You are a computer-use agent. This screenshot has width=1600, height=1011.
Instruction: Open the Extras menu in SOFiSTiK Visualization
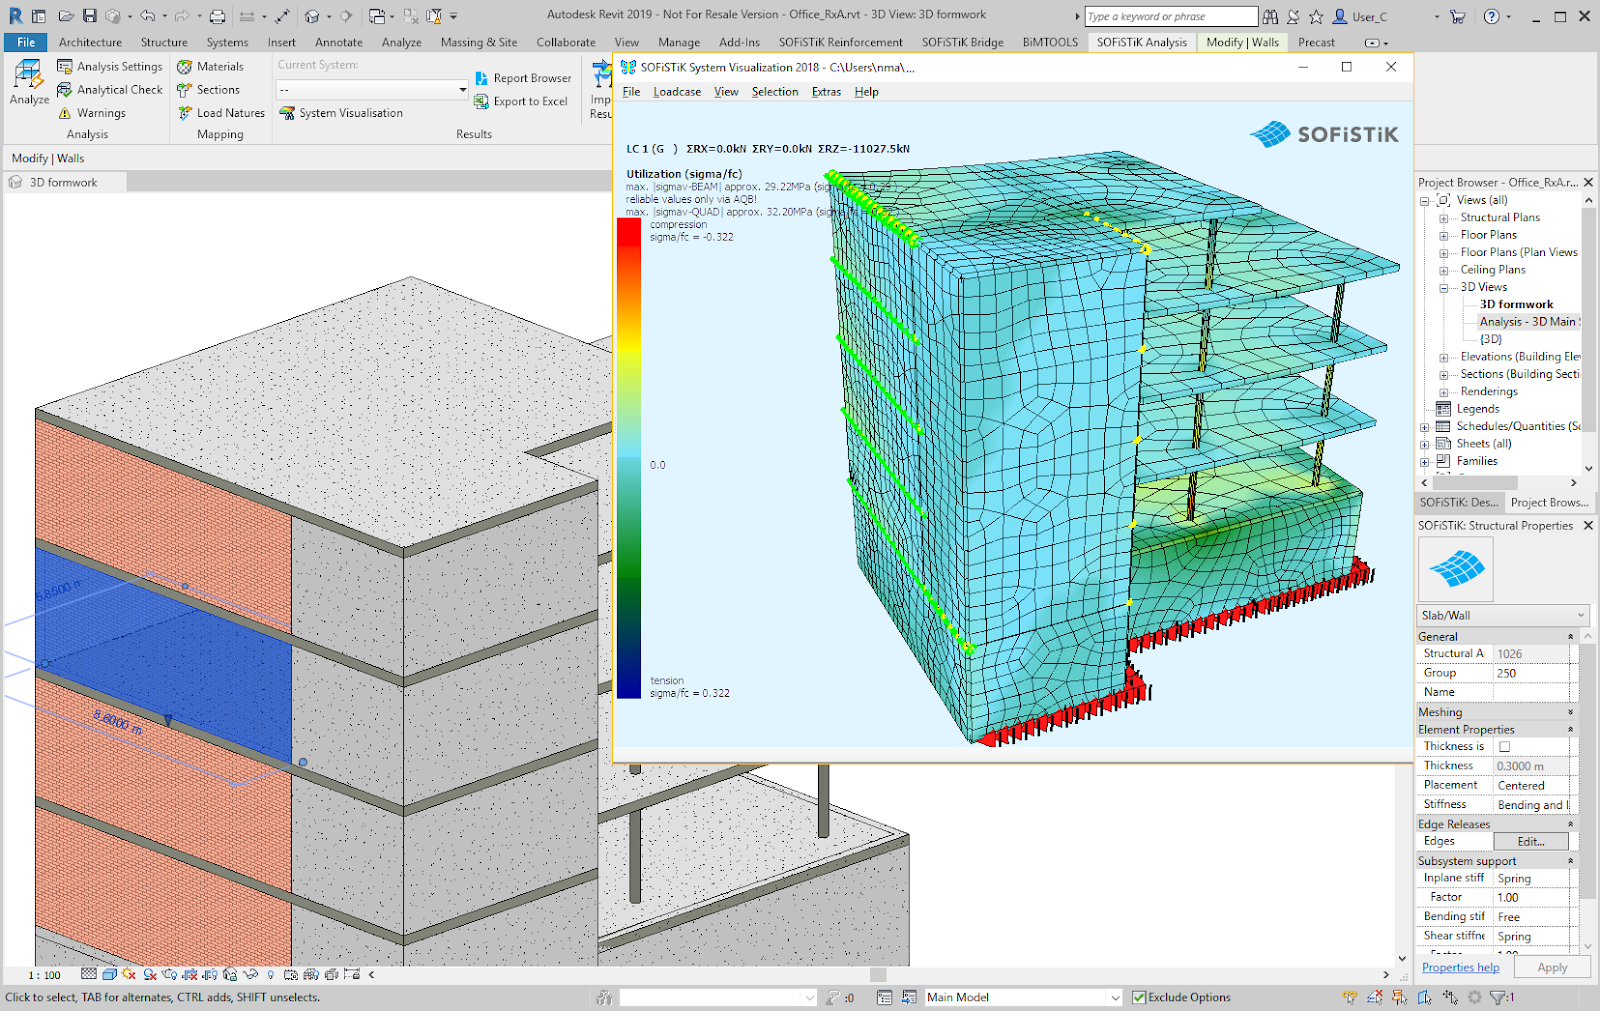[x=826, y=92]
